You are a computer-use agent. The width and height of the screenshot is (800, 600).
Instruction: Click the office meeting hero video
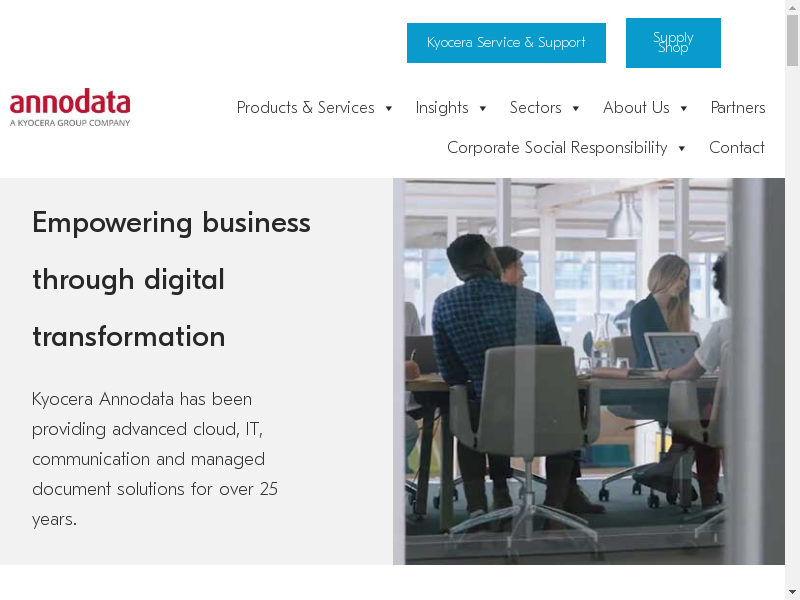click(589, 371)
